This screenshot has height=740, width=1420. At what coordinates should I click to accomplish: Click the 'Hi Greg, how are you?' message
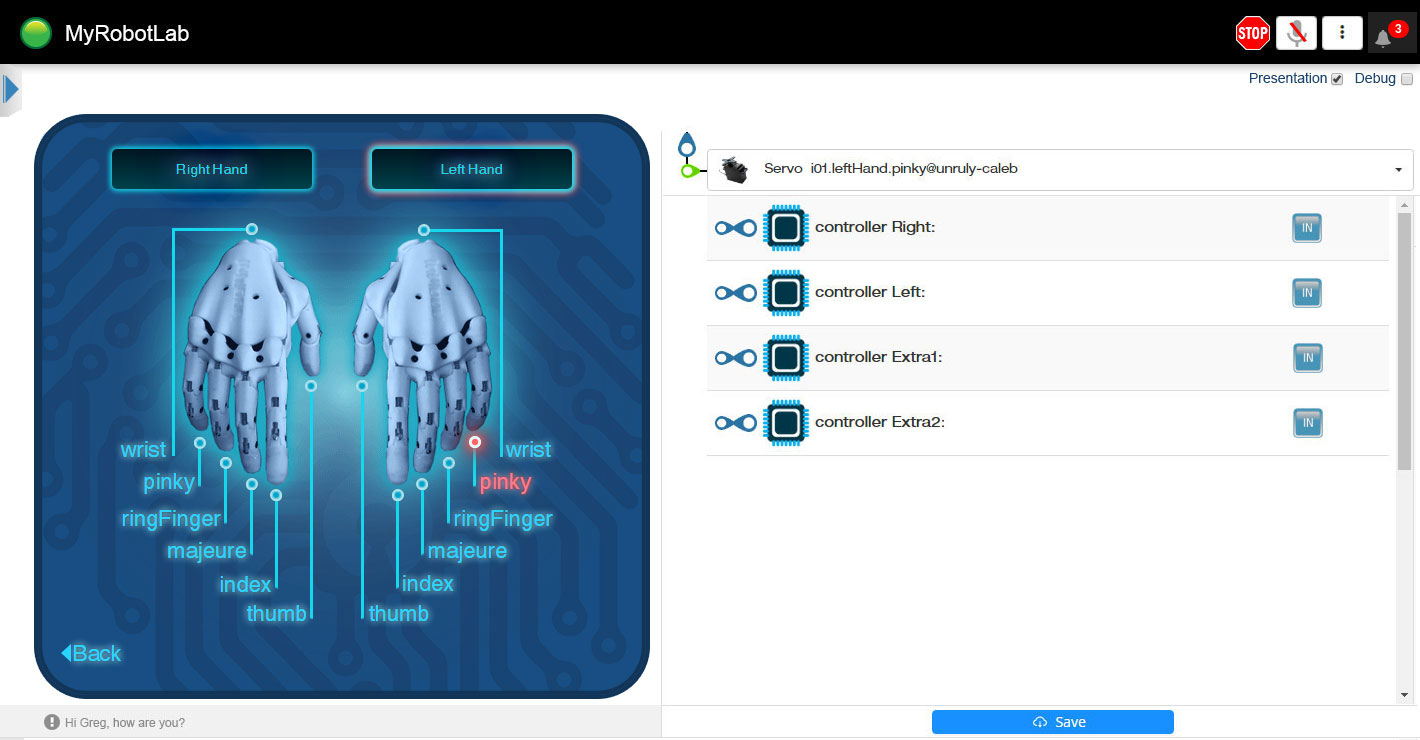click(125, 722)
